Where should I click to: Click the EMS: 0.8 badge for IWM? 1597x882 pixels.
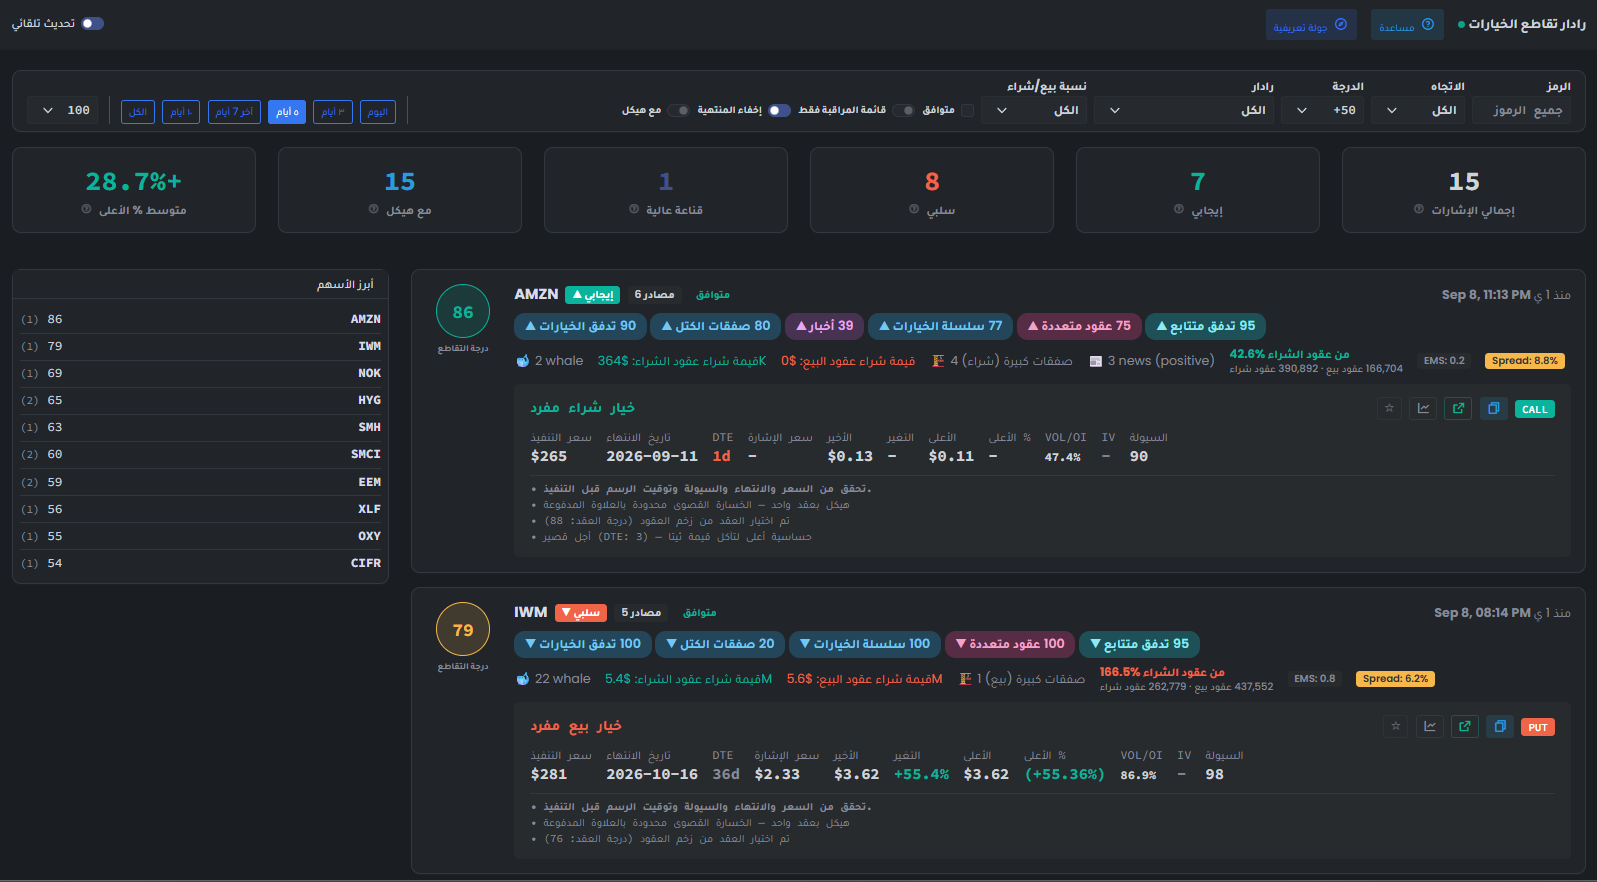click(1314, 679)
